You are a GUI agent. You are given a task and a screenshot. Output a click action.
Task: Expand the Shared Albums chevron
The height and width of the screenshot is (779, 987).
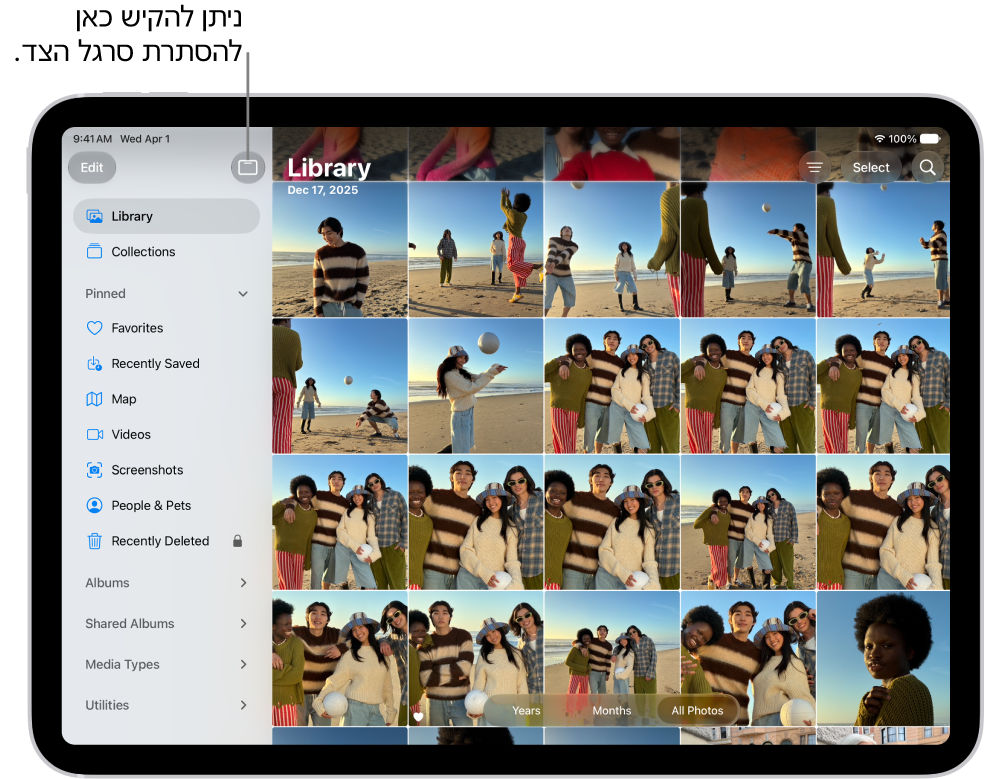point(243,624)
